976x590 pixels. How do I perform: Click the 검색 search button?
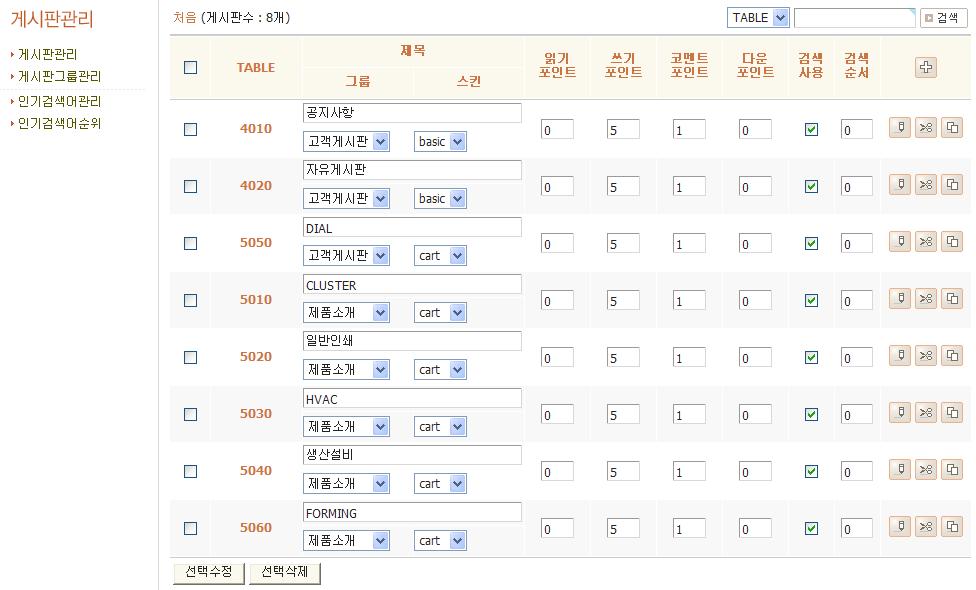[x=943, y=18]
